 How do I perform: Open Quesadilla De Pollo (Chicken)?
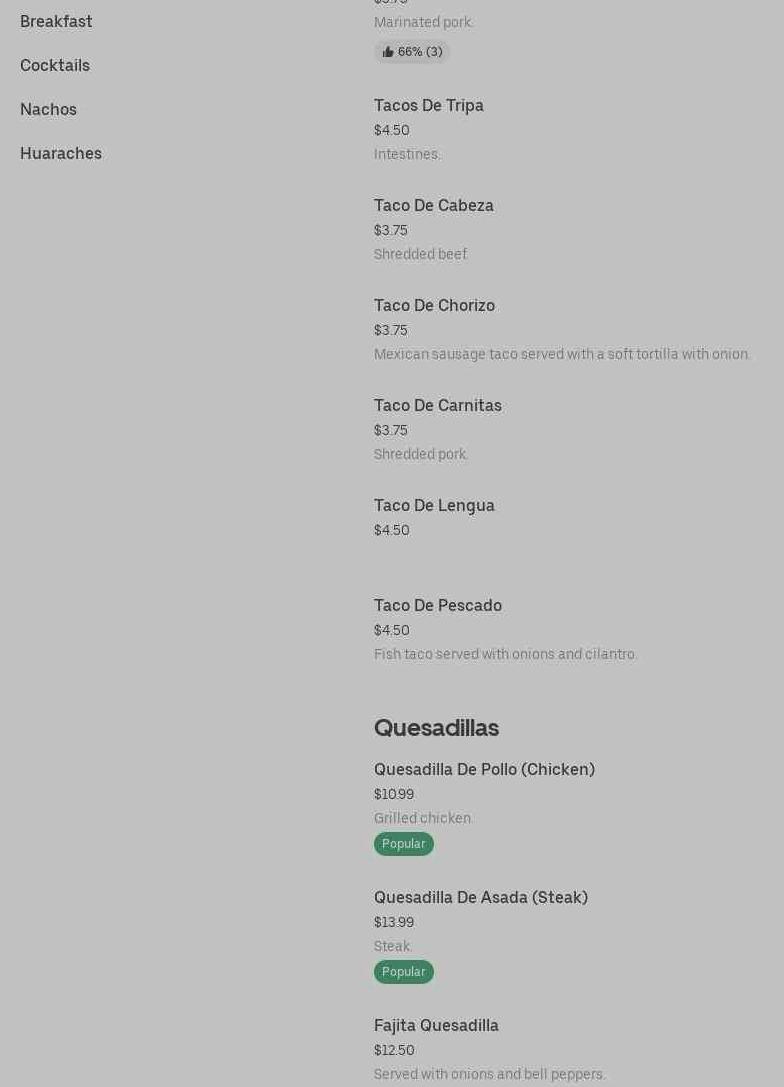coord(484,769)
